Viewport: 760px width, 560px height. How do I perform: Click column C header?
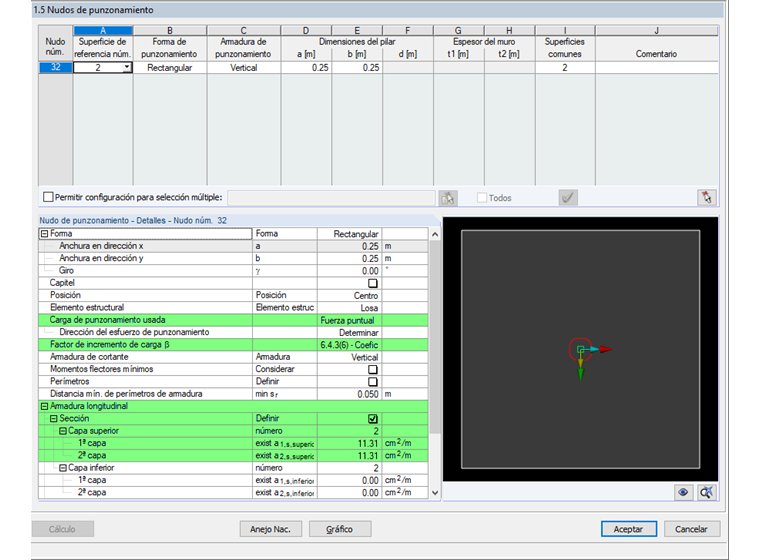243,31
